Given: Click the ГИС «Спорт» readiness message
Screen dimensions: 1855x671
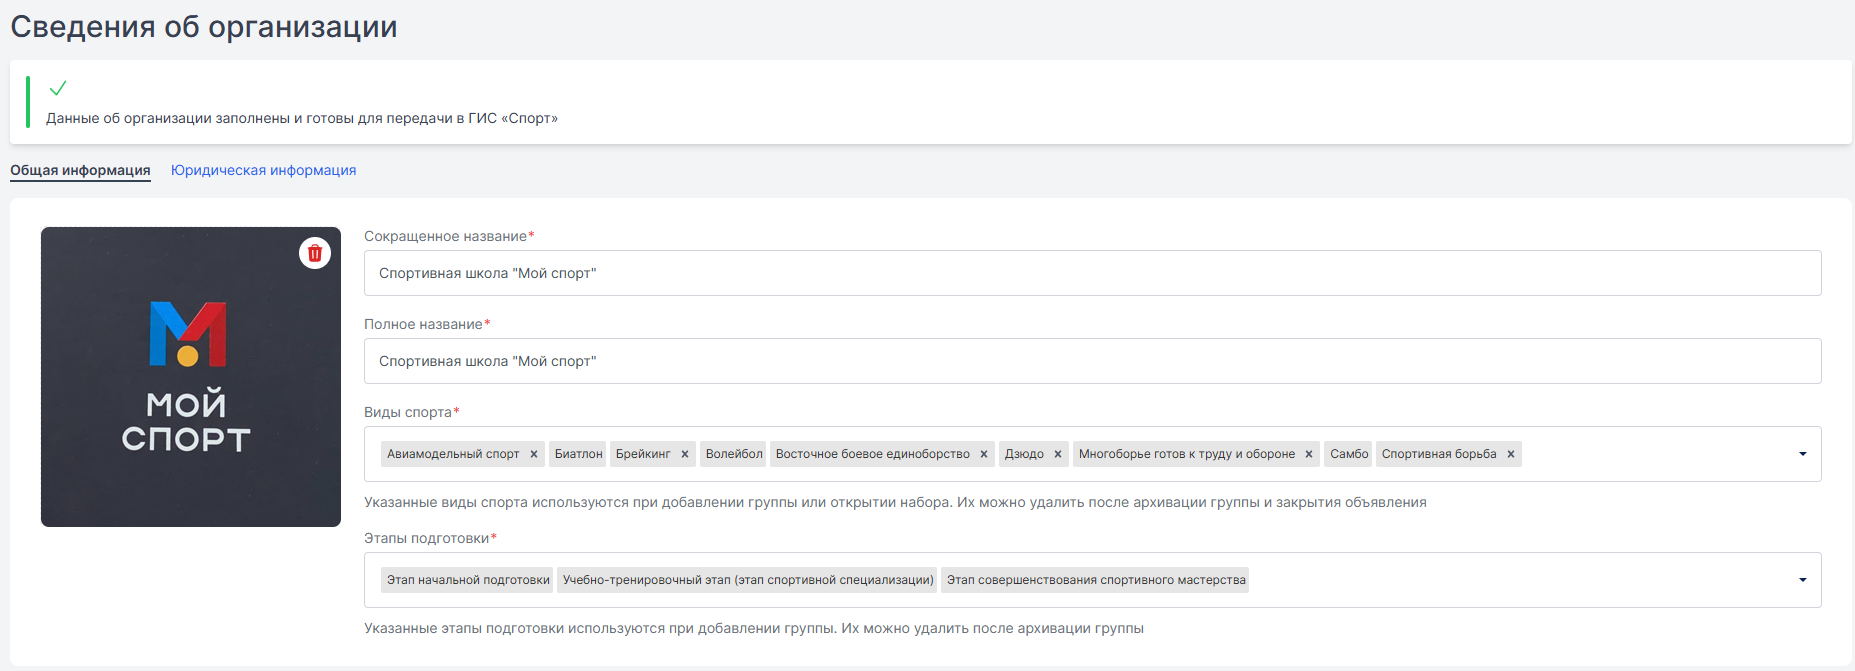Looking at the screenshot, I should point(302,118).
